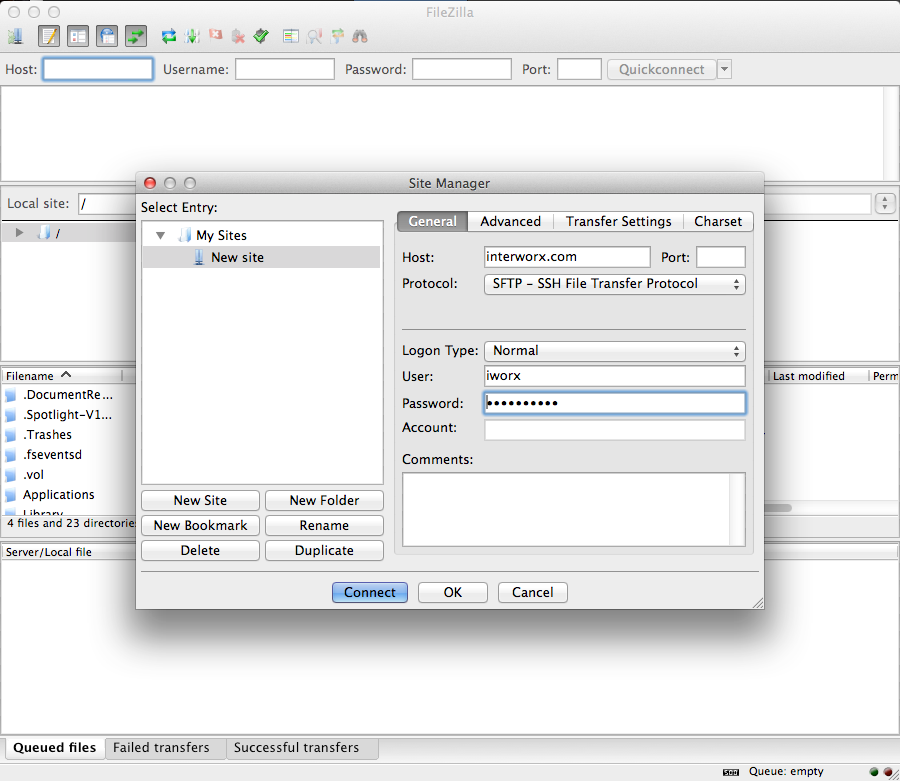Click the Site Manager Password field
Screen dimensions: 900x781
click(x=615, y=403)
